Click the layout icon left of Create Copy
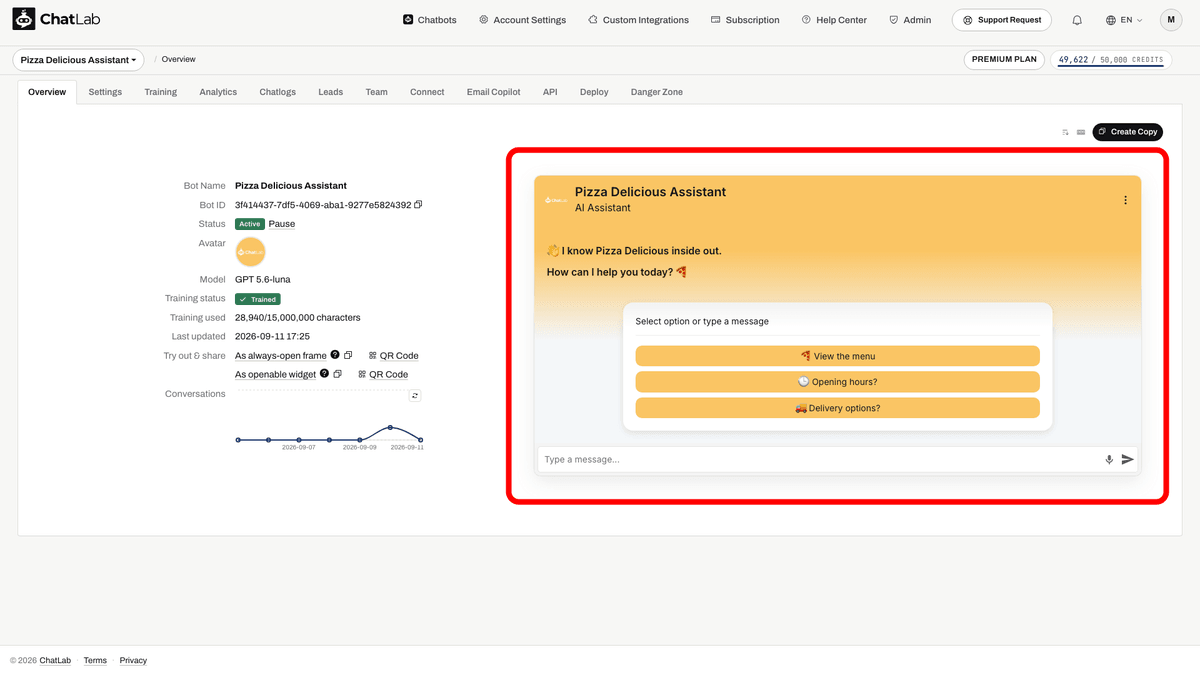 1081,132
